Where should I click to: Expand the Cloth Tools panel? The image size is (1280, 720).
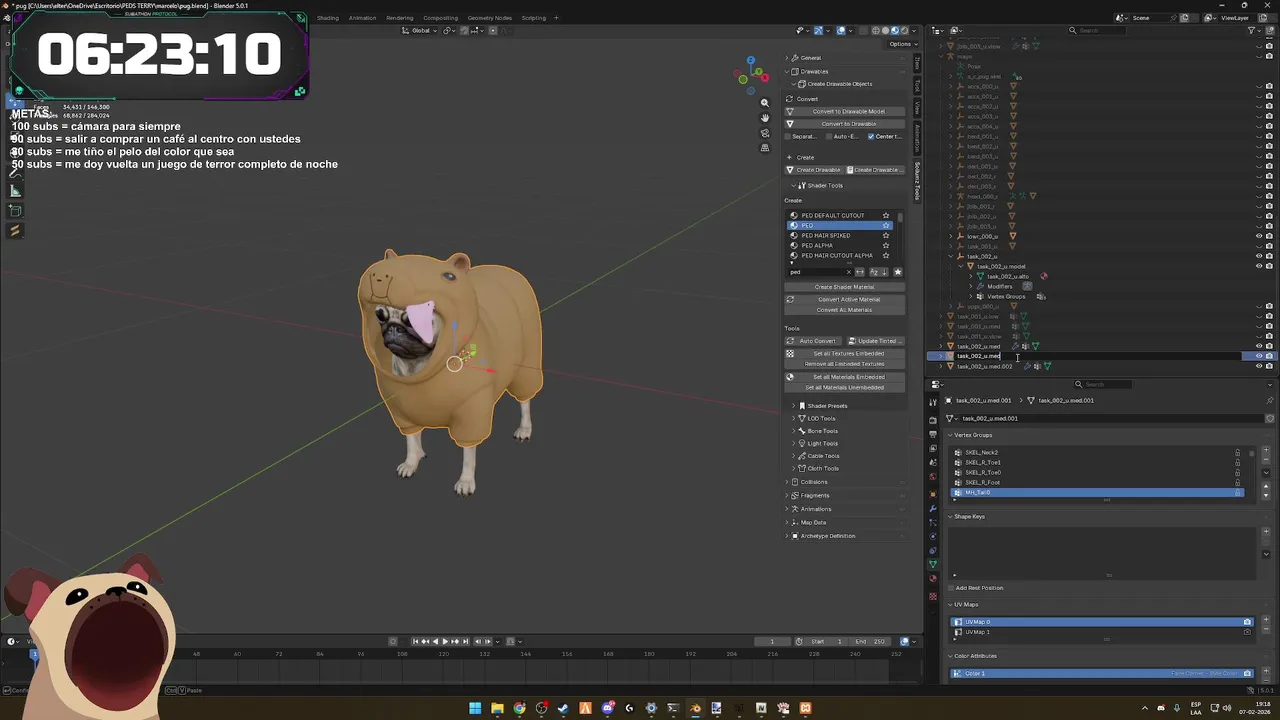point(823,469)
